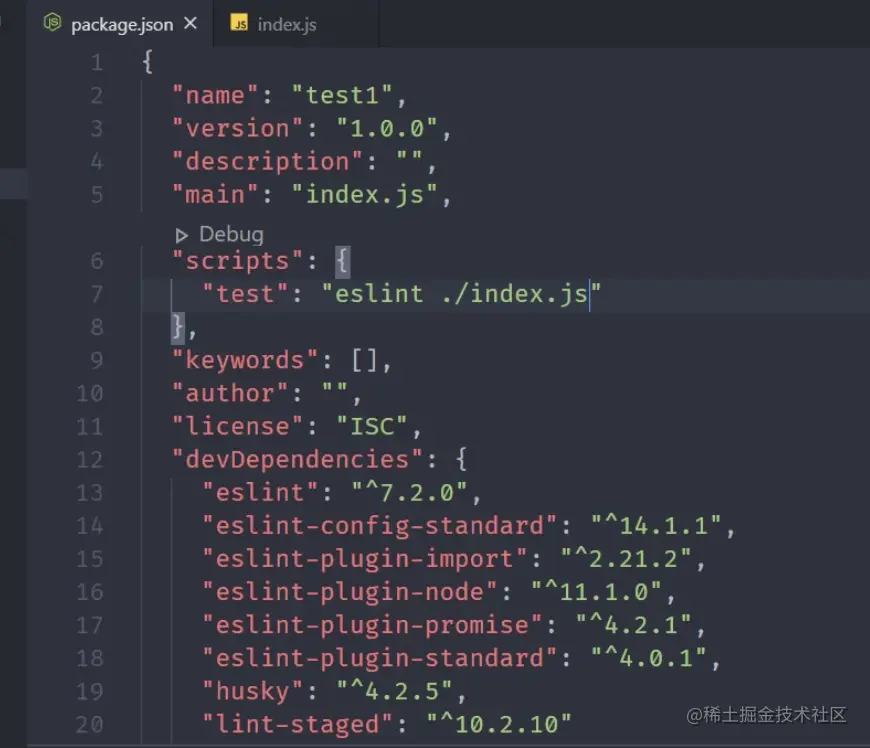
Task: Click the "test1" value
Action: click(342, 95)
